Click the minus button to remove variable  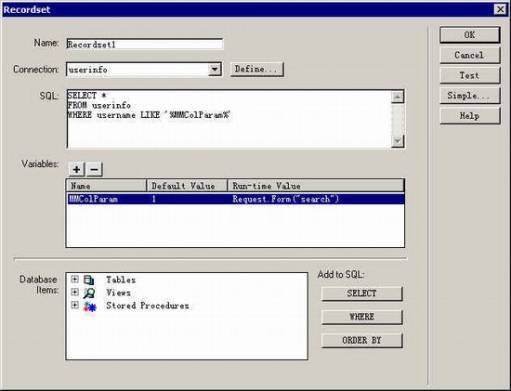coord(95,169)
